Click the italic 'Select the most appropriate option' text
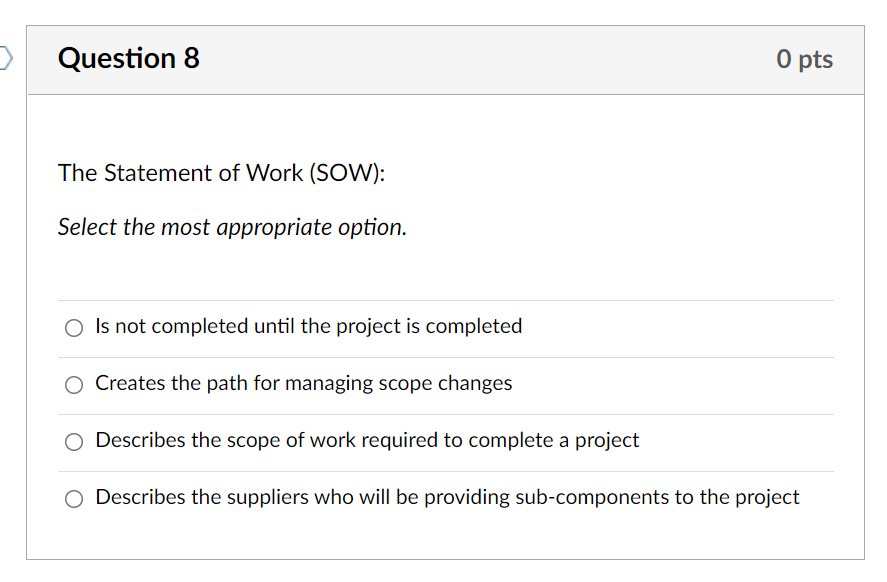This screenshot has width=887, height=582. click(x=231, y=227)
